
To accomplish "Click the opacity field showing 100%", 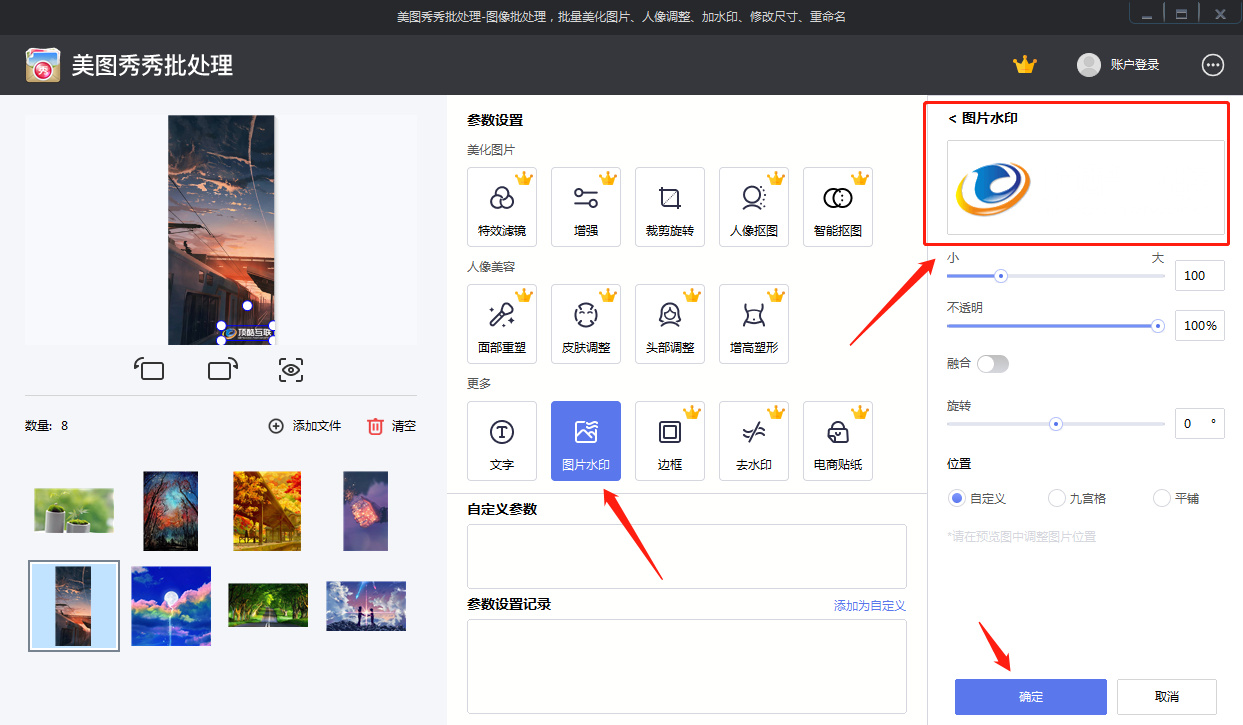I will [x=1200, y=326].
